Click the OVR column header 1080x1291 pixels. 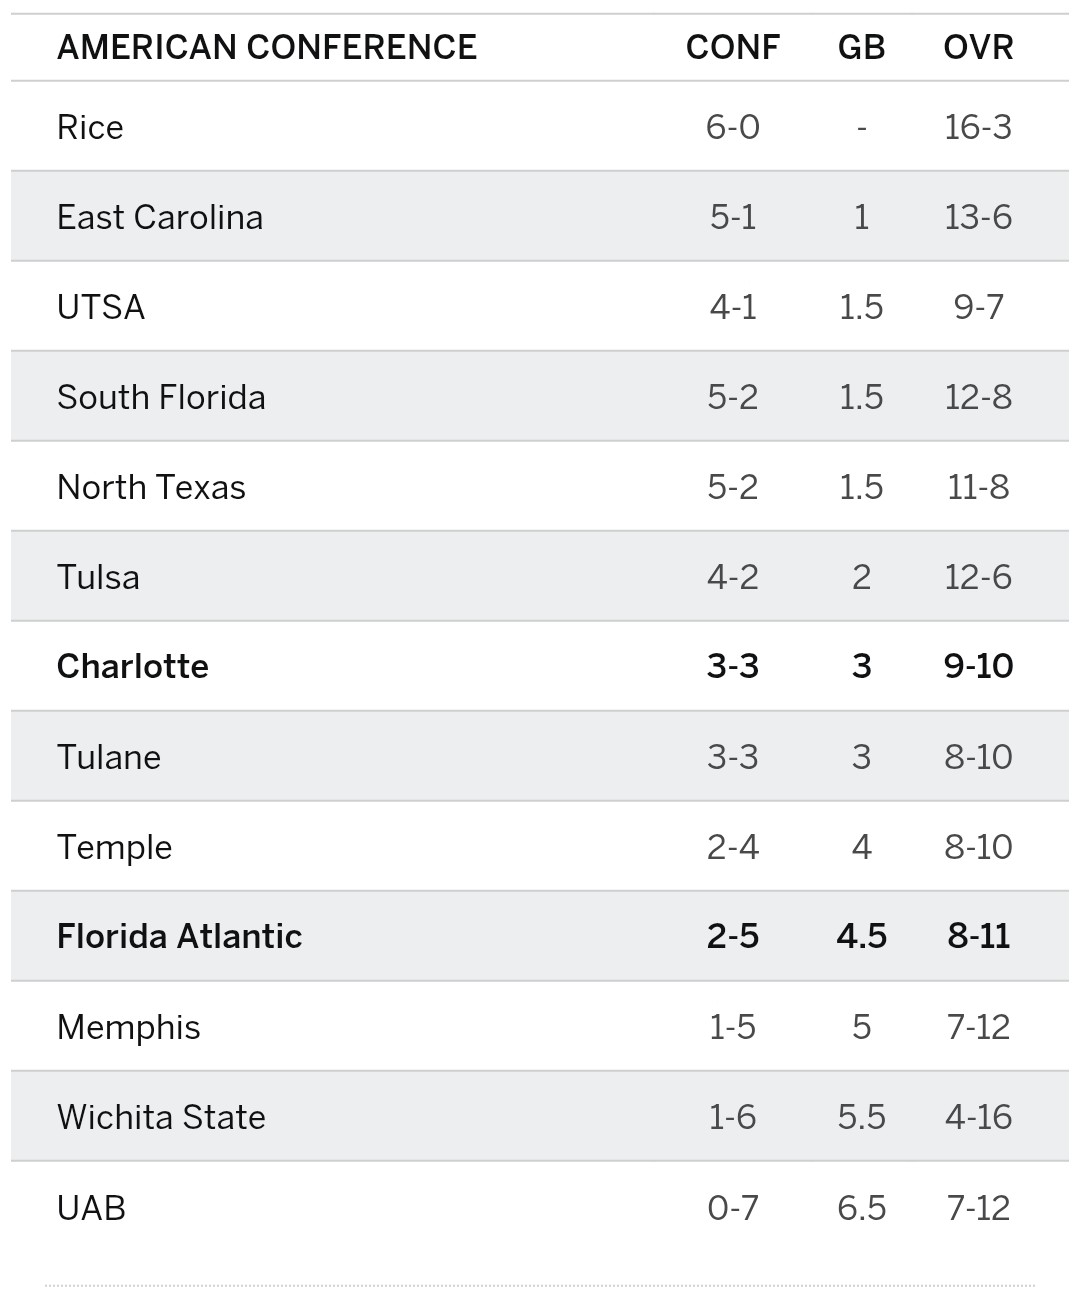pos(978,47)
